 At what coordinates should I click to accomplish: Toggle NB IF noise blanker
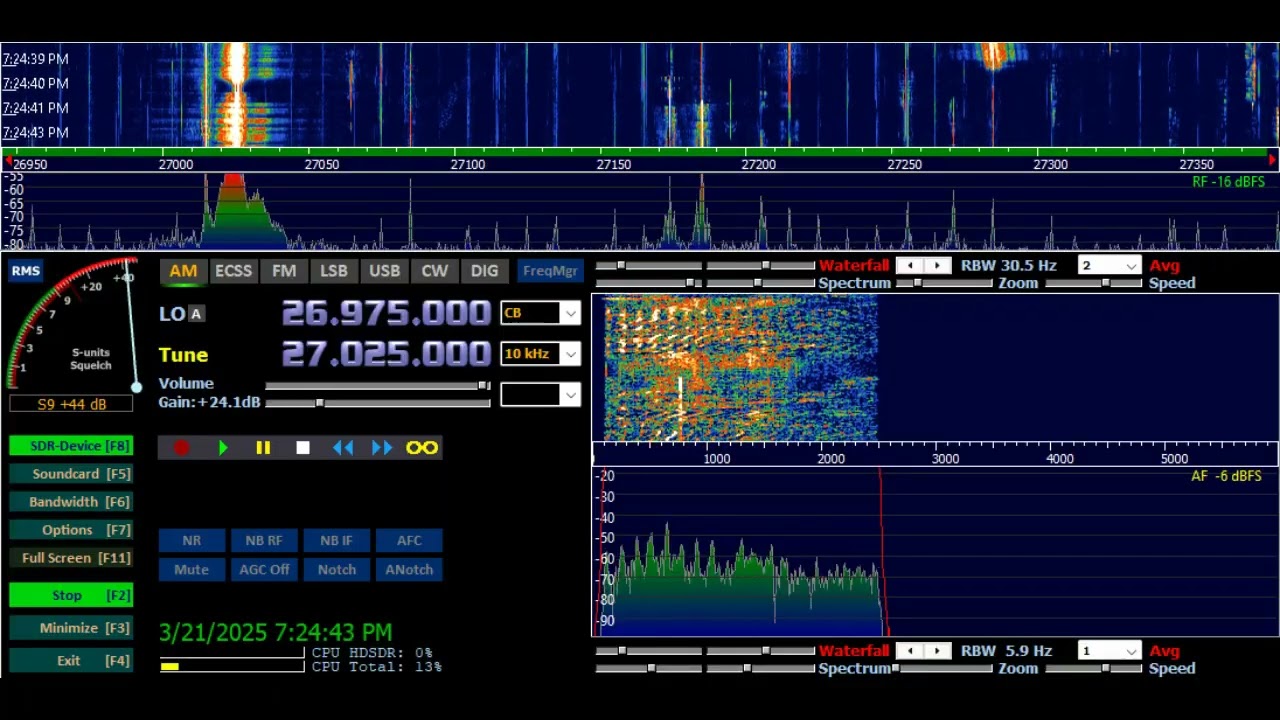click(336, 541)
